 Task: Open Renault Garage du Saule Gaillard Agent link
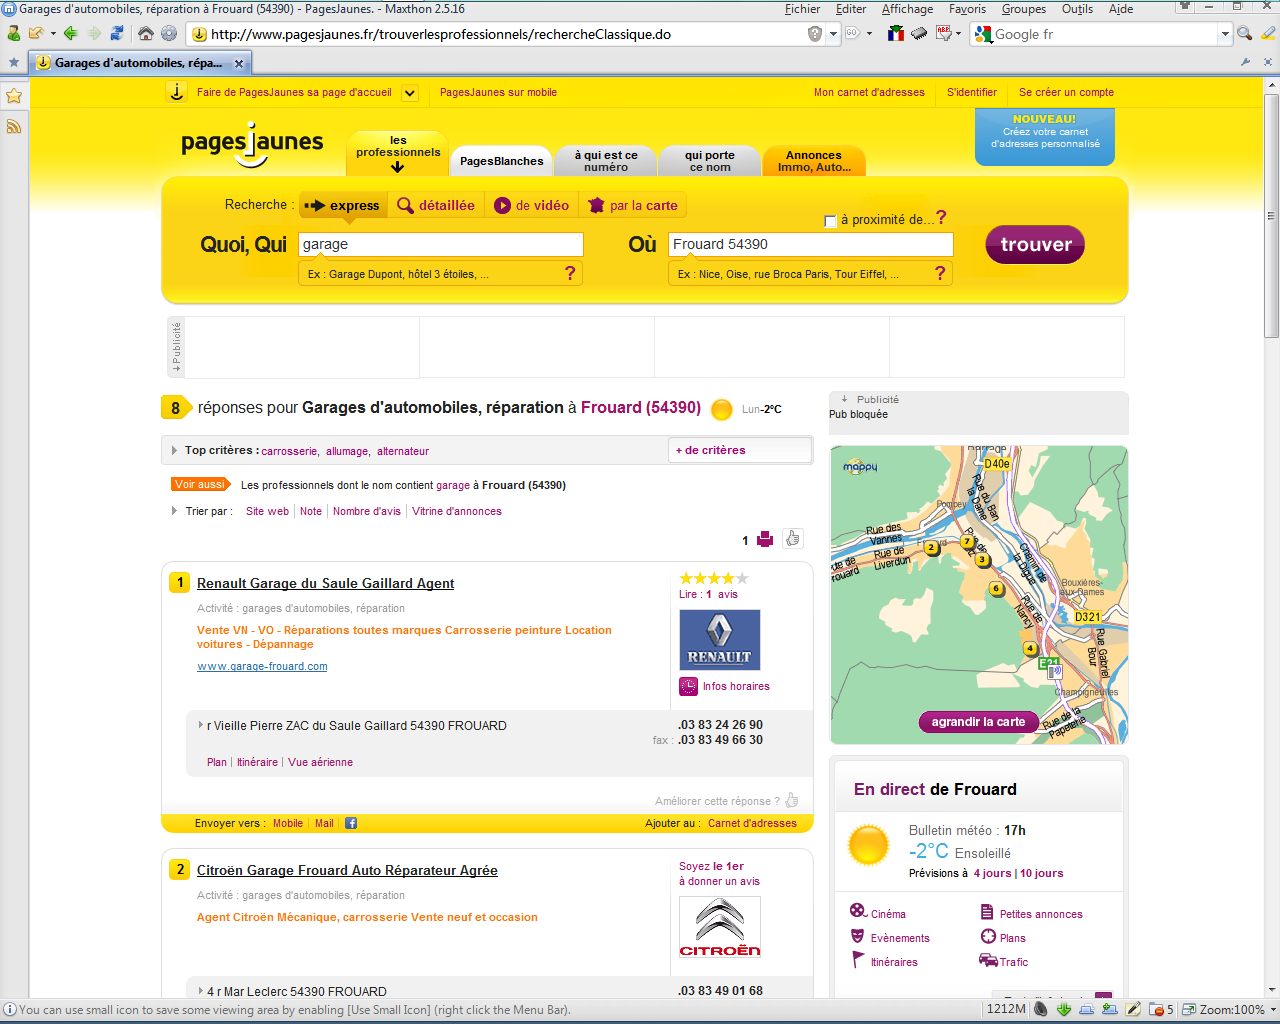[325, 583]
